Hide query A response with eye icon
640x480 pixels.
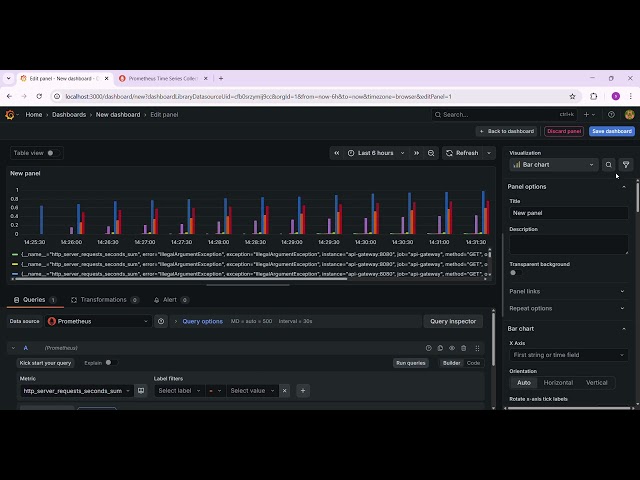[x=452, y=348]
